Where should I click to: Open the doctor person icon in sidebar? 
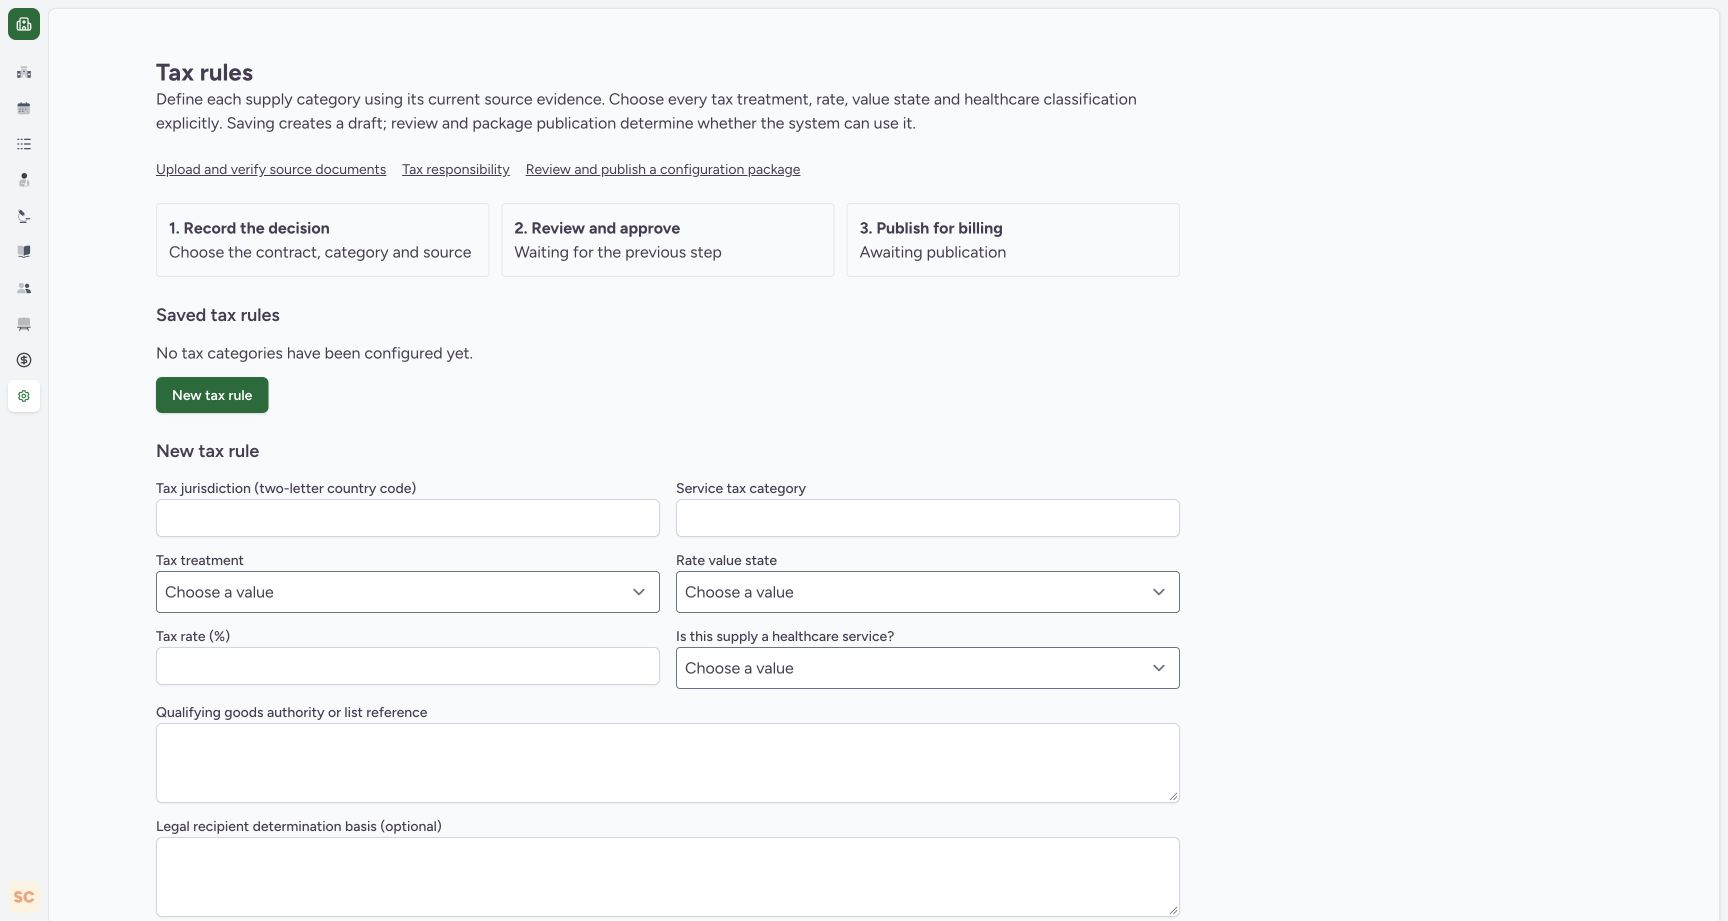pos(24,180)
